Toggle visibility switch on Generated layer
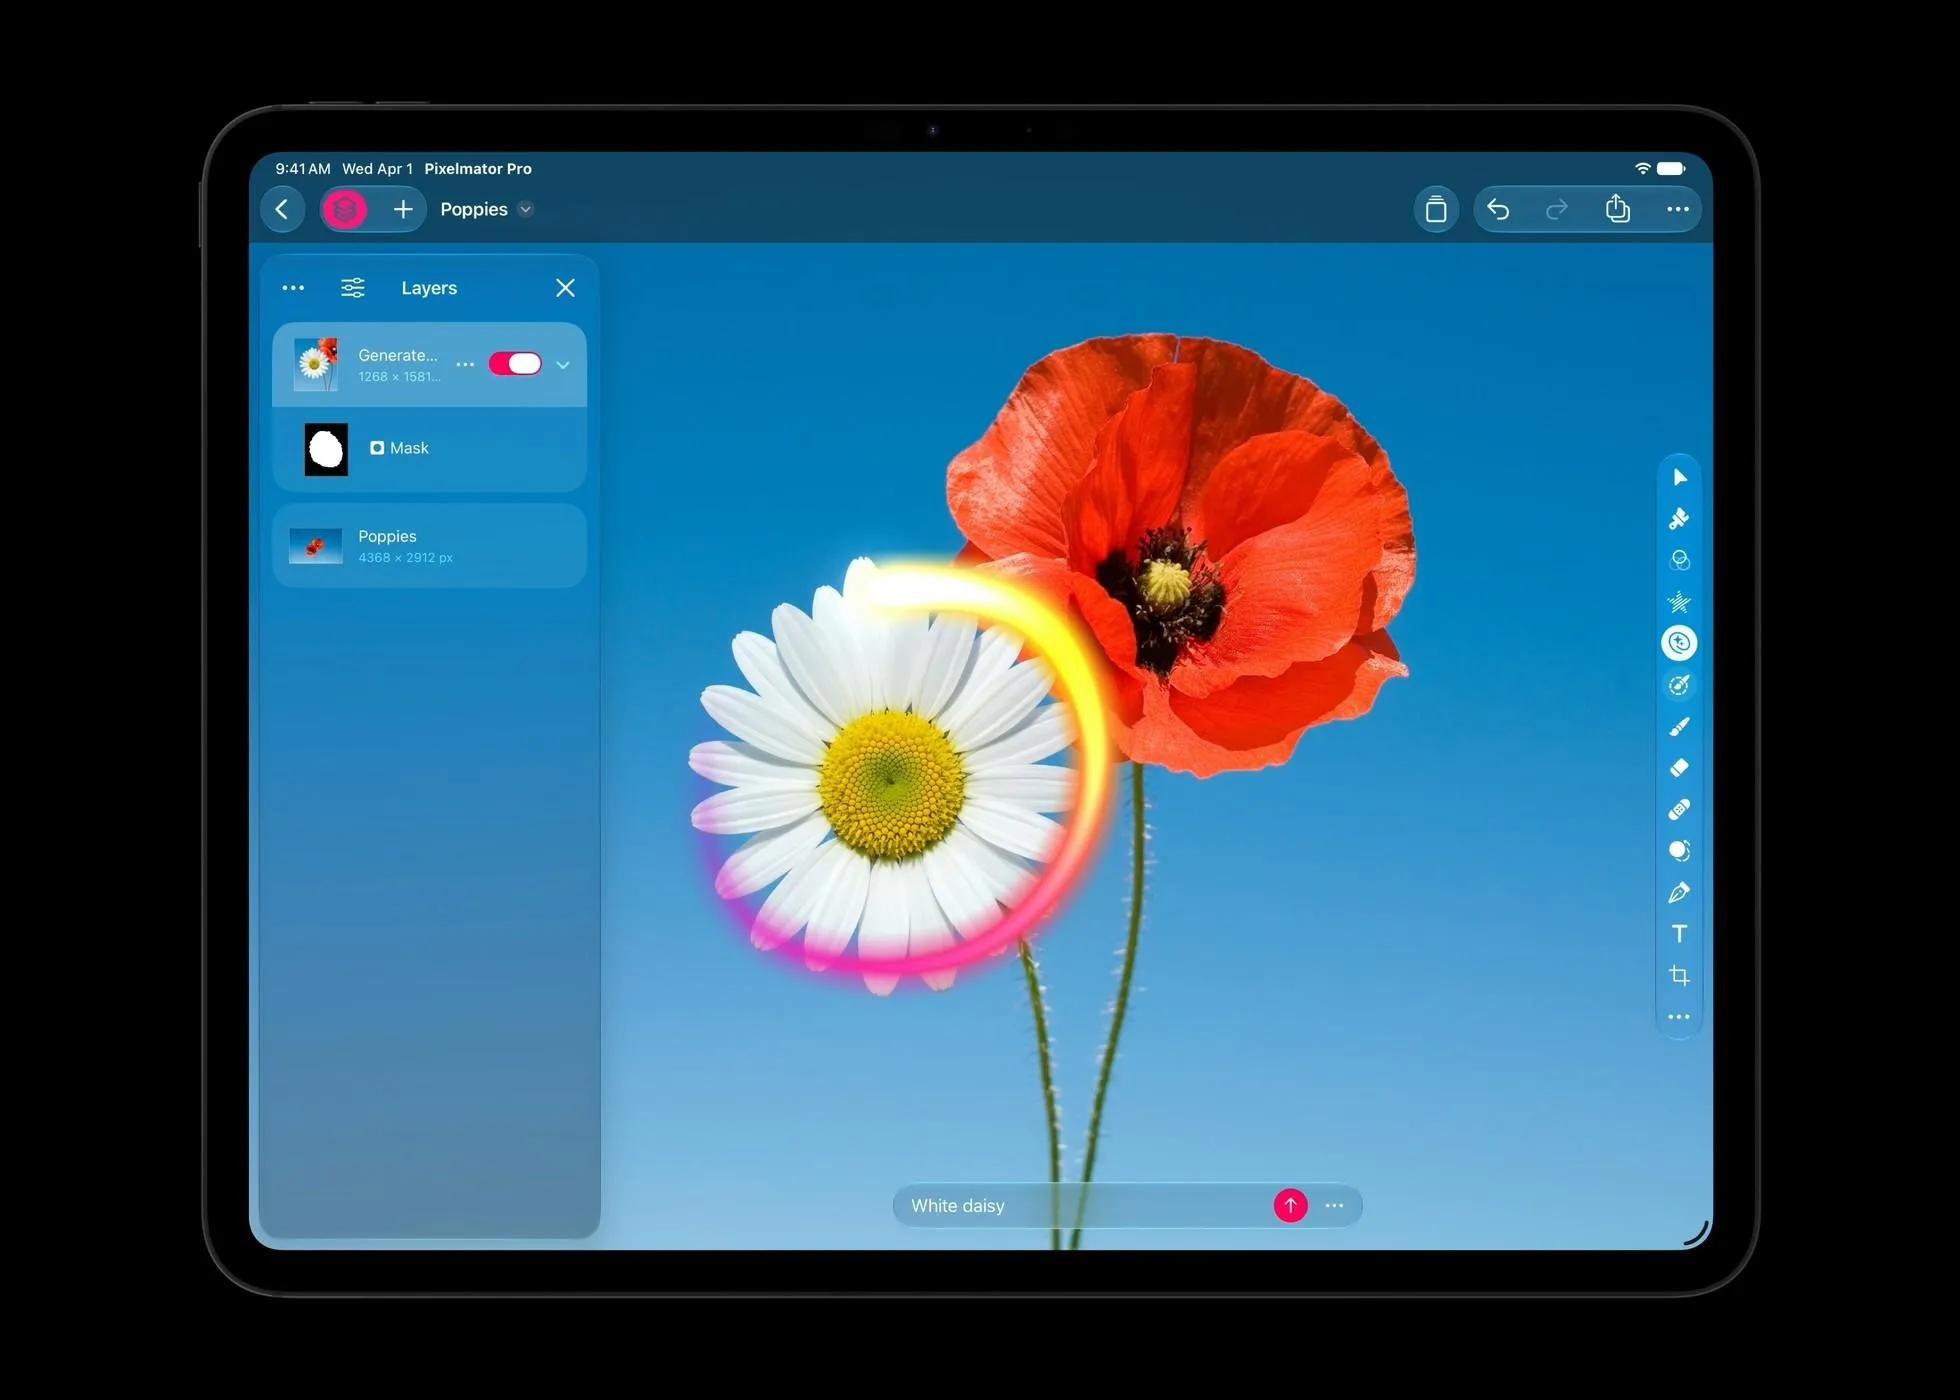This screenshot has width=1960, height=1400. point(515,364)
